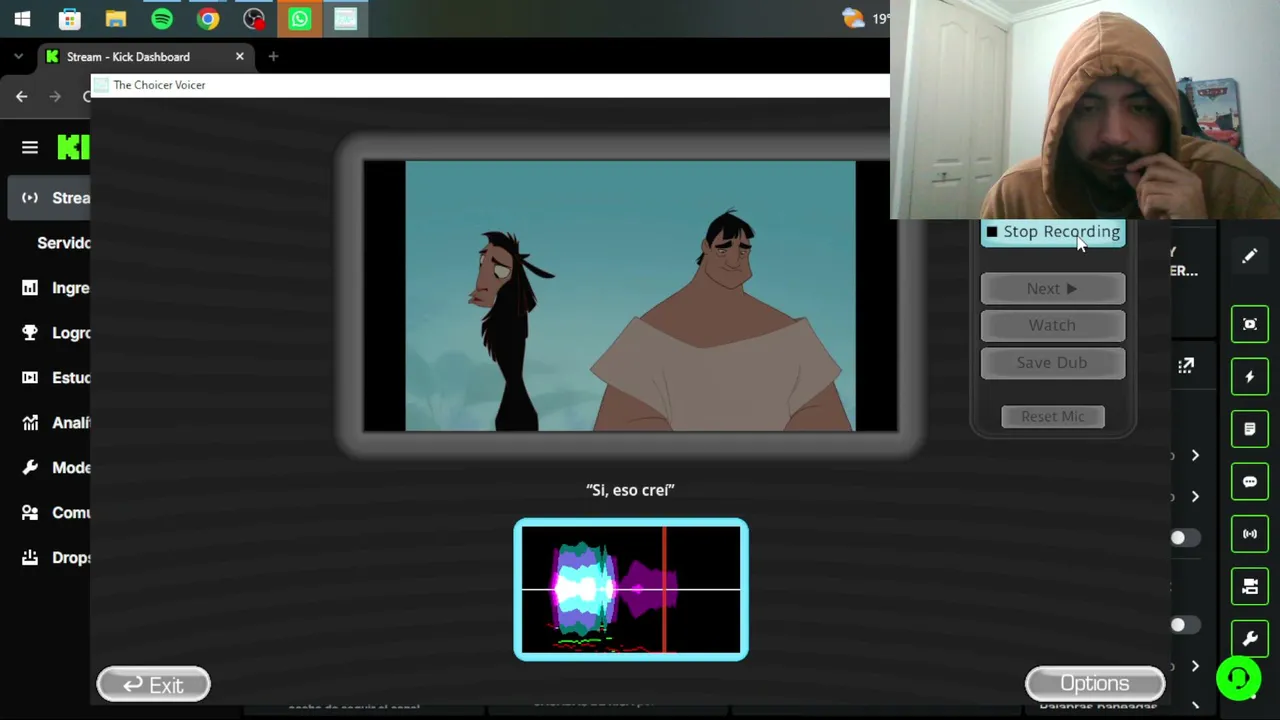Open the Servidor item in Kick sidebar
The image size is (1280, 720).
click(x=63, y=243)
